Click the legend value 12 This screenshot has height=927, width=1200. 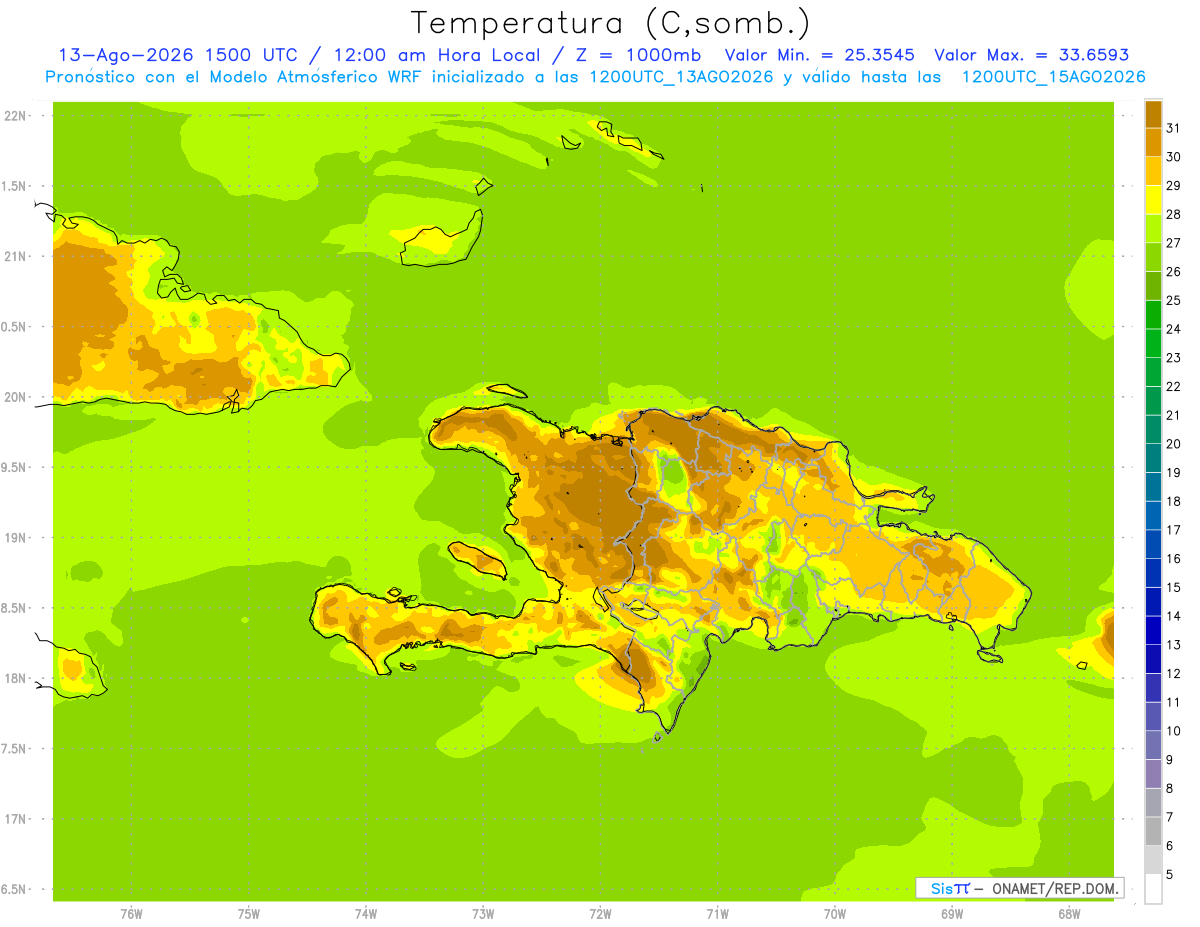pos(1173,673)
